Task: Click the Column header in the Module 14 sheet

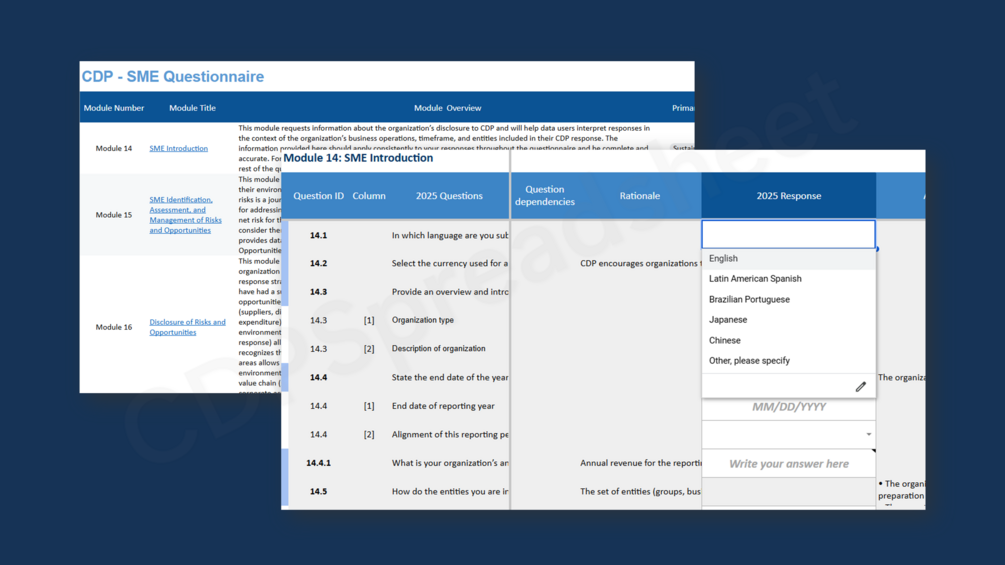Action: click(x=369, y=196)
